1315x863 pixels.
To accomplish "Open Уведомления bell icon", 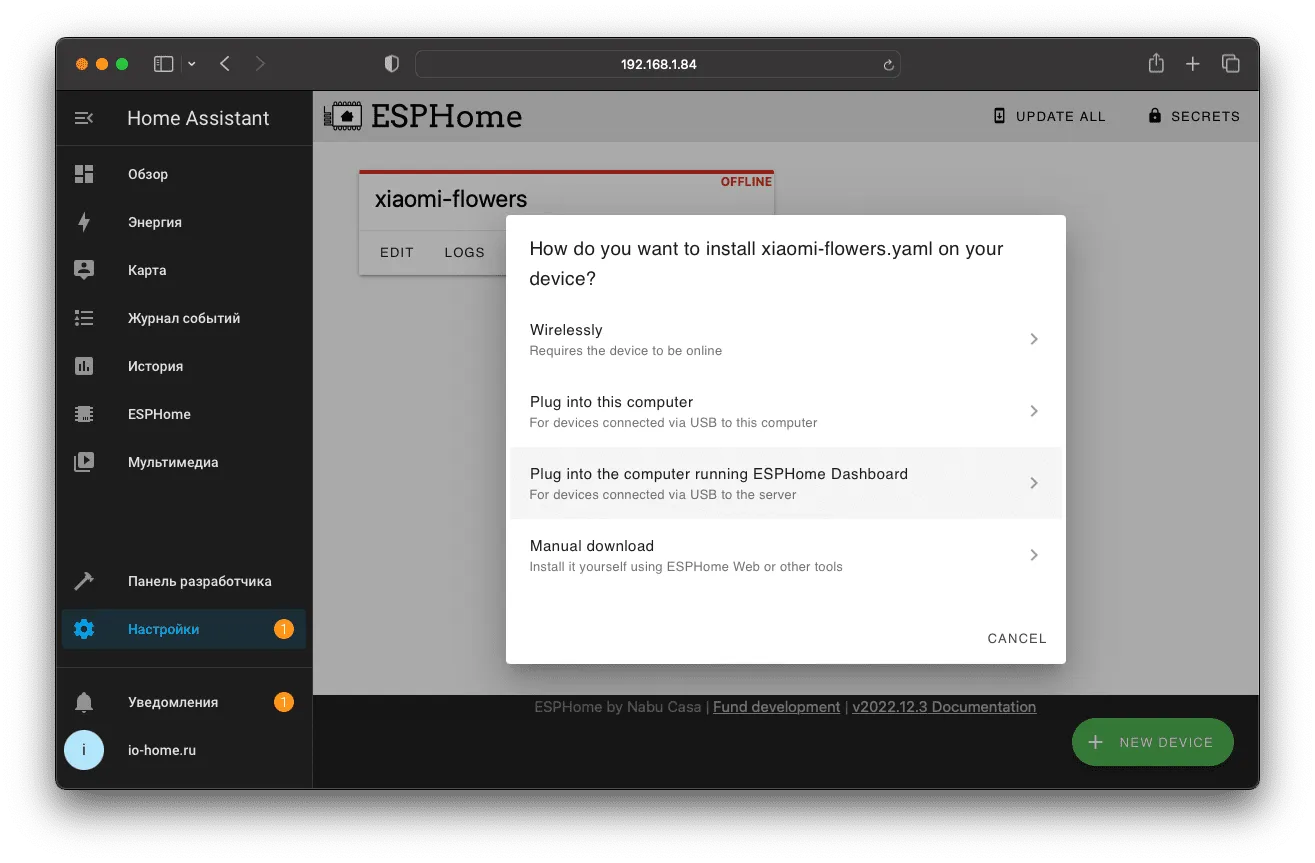I will coord(84,702).
